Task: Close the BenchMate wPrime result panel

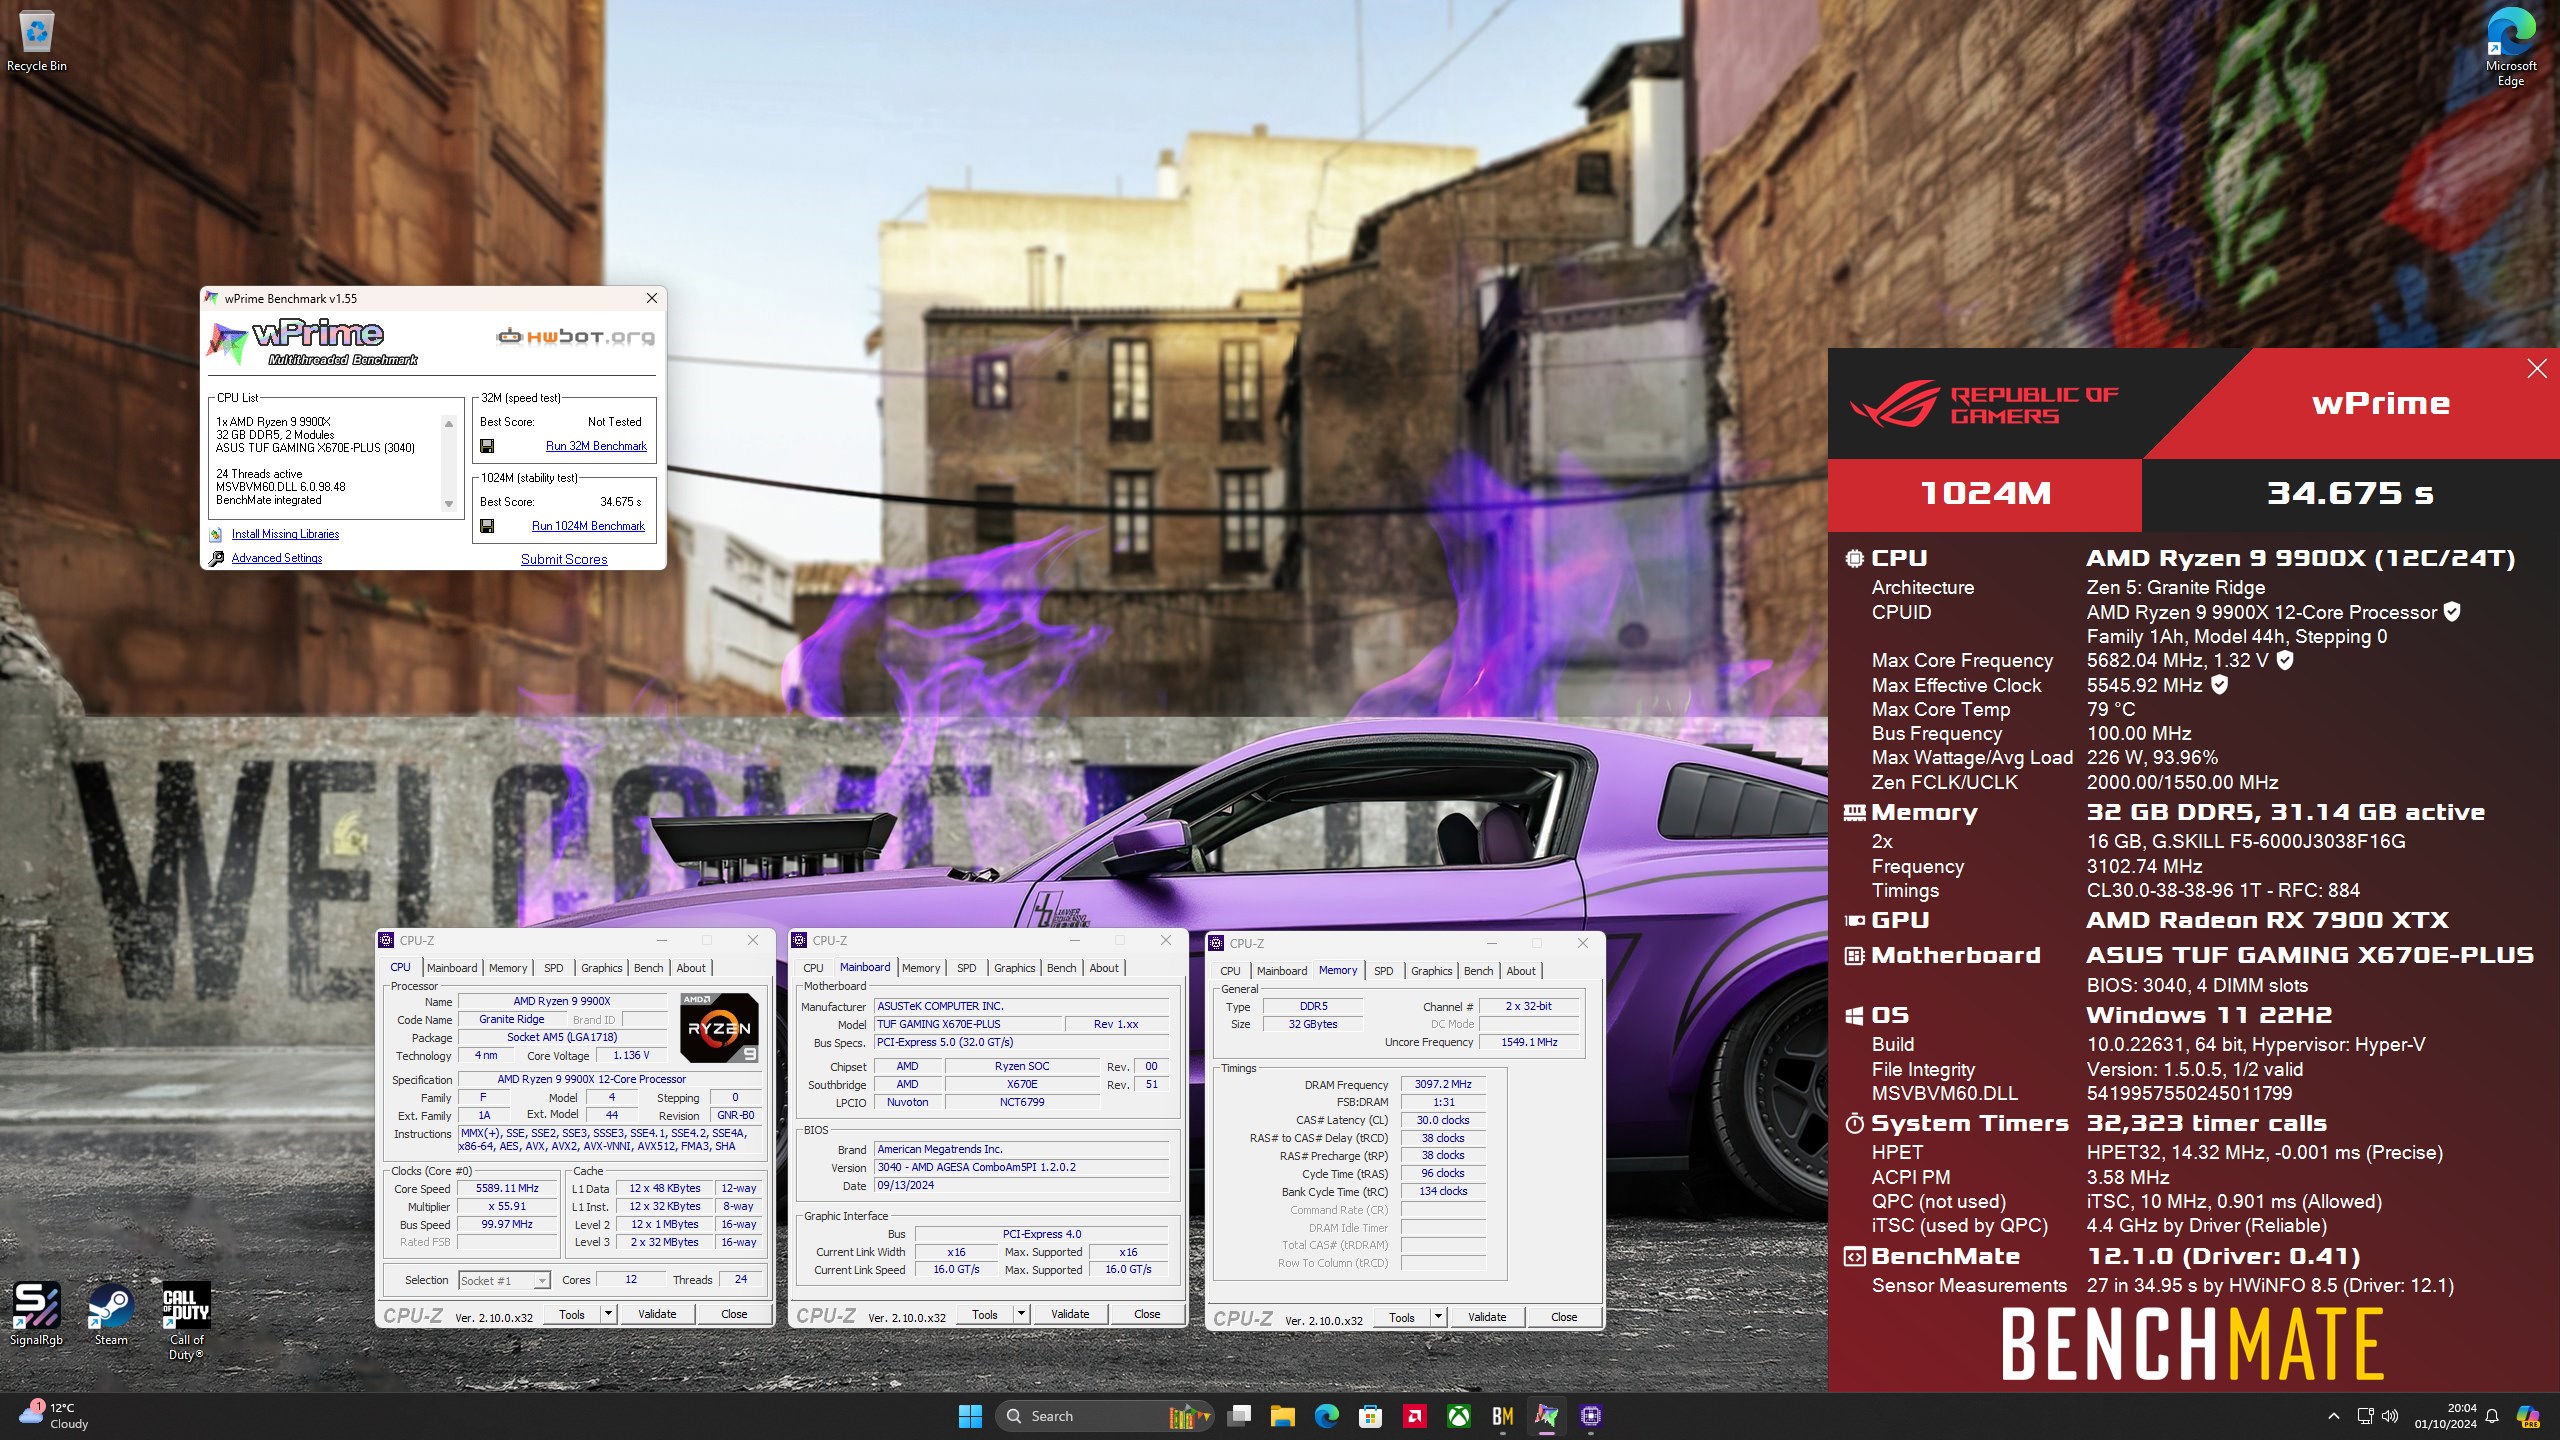Action: tap(2537, 369)
